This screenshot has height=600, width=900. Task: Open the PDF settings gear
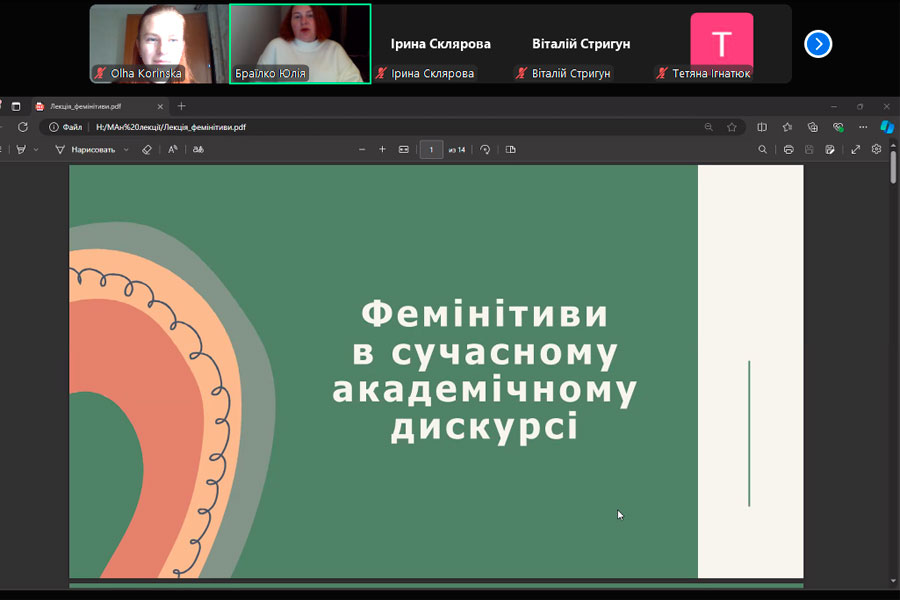[x=877, y=149]
